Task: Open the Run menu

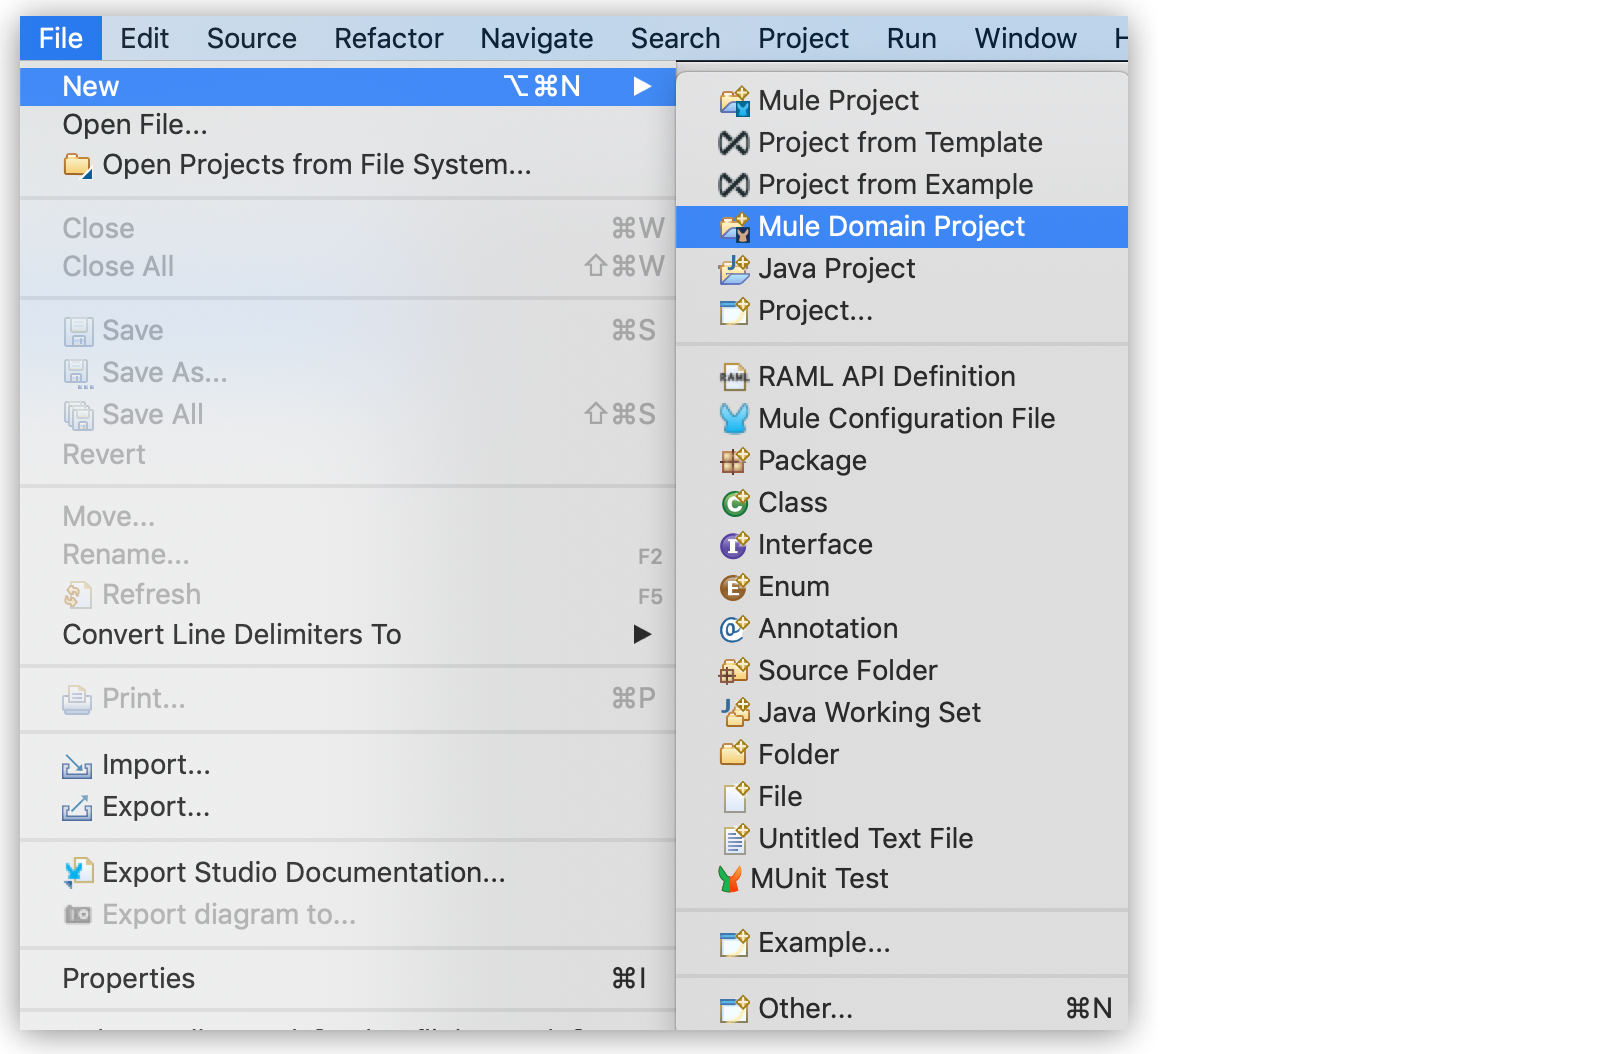Action: (911, 38)
